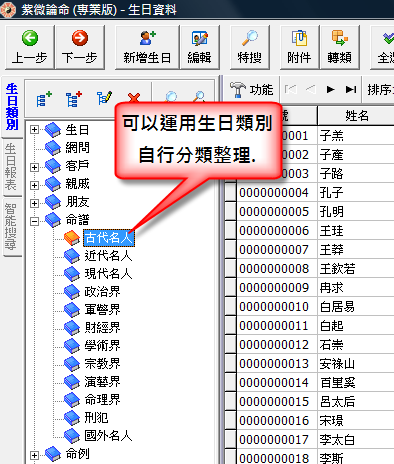Open the 特搜 special search
This screenshot has height=464, width=394.
tap(250, 47)
